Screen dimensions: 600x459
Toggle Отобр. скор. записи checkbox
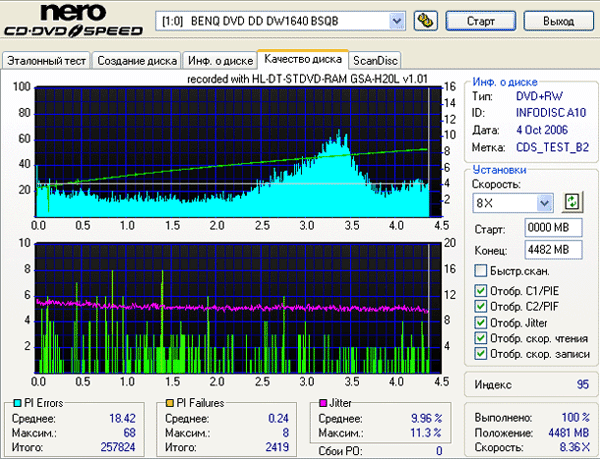pyautogui.click(x=481, y=354)
